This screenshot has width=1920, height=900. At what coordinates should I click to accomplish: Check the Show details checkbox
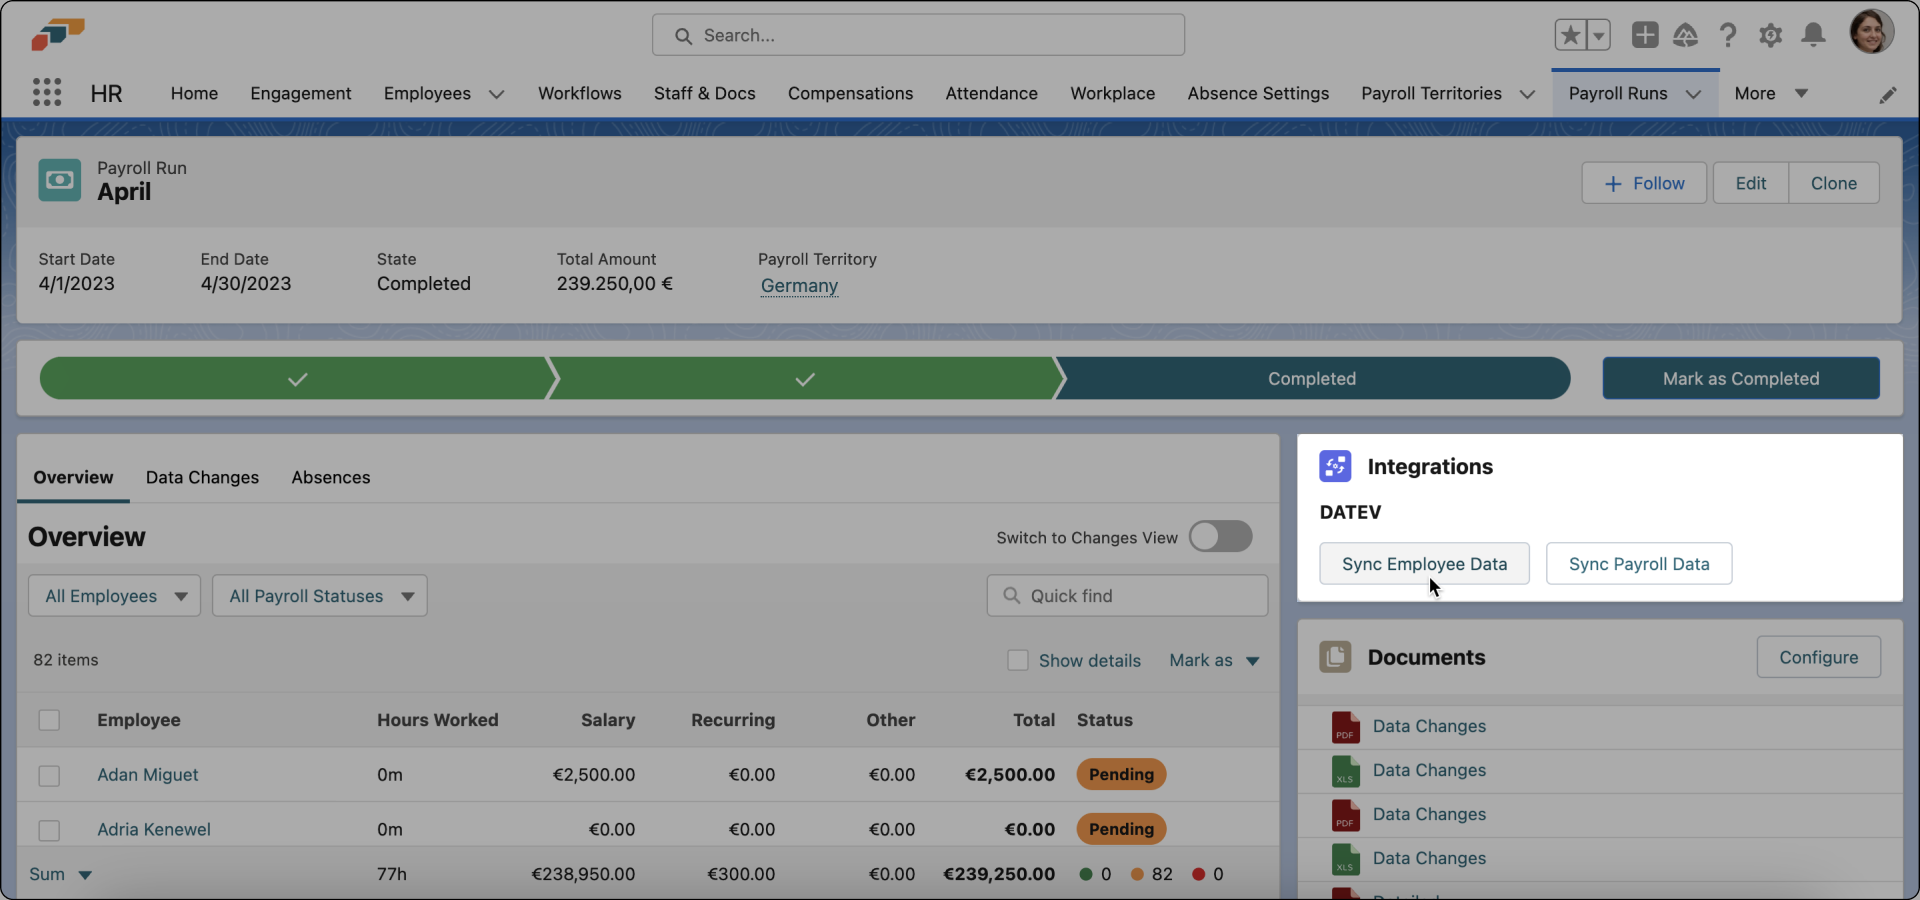1018,660
